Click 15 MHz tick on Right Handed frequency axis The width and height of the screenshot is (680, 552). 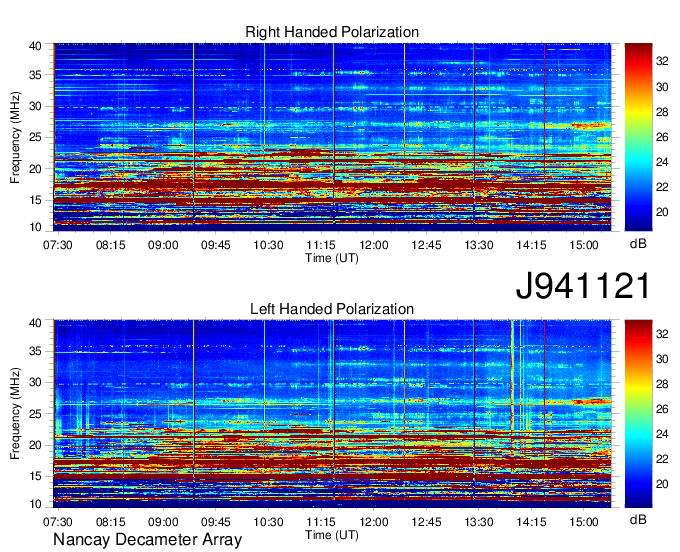[36, 200]
